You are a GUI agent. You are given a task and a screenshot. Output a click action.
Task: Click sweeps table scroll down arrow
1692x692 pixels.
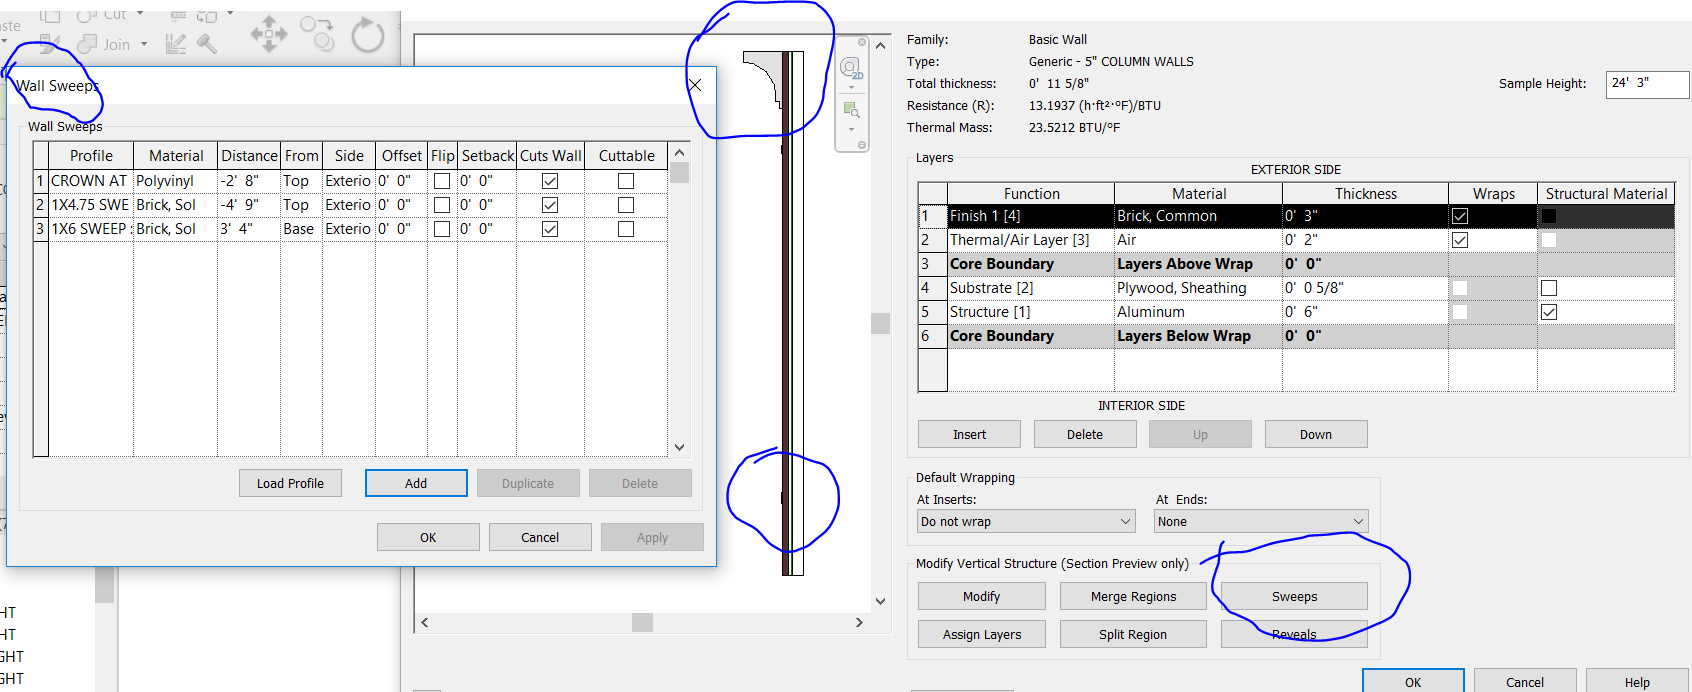680,447
